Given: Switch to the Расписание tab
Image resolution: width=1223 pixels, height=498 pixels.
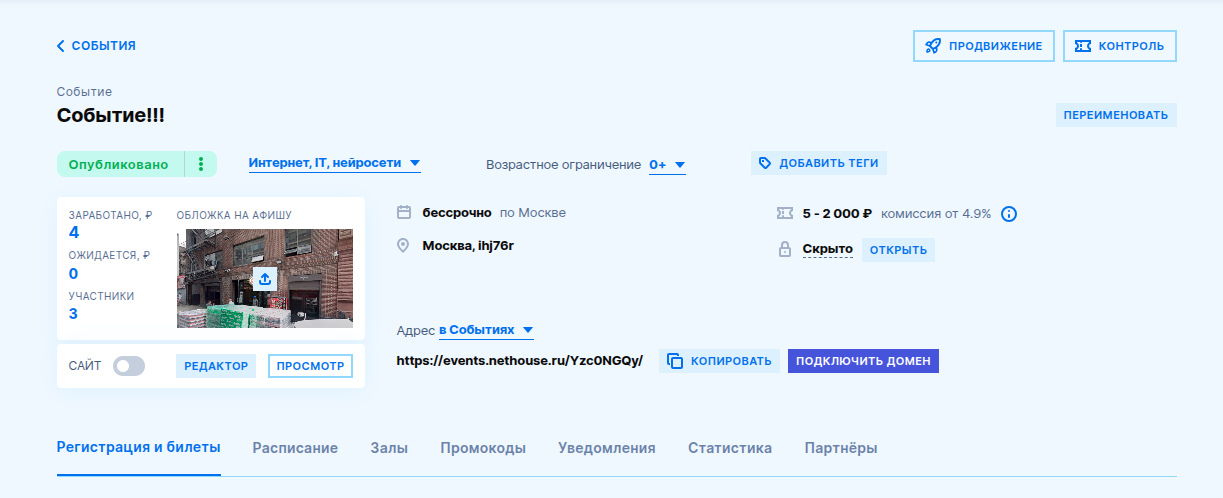Looking at the screenshot, I should click(295, 448).
